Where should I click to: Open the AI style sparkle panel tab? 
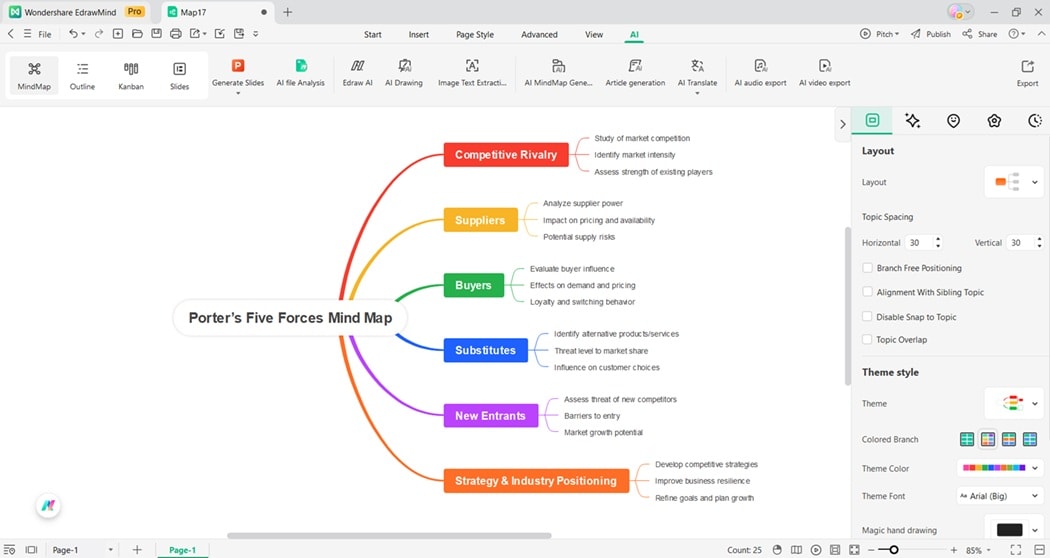point(912,121)
